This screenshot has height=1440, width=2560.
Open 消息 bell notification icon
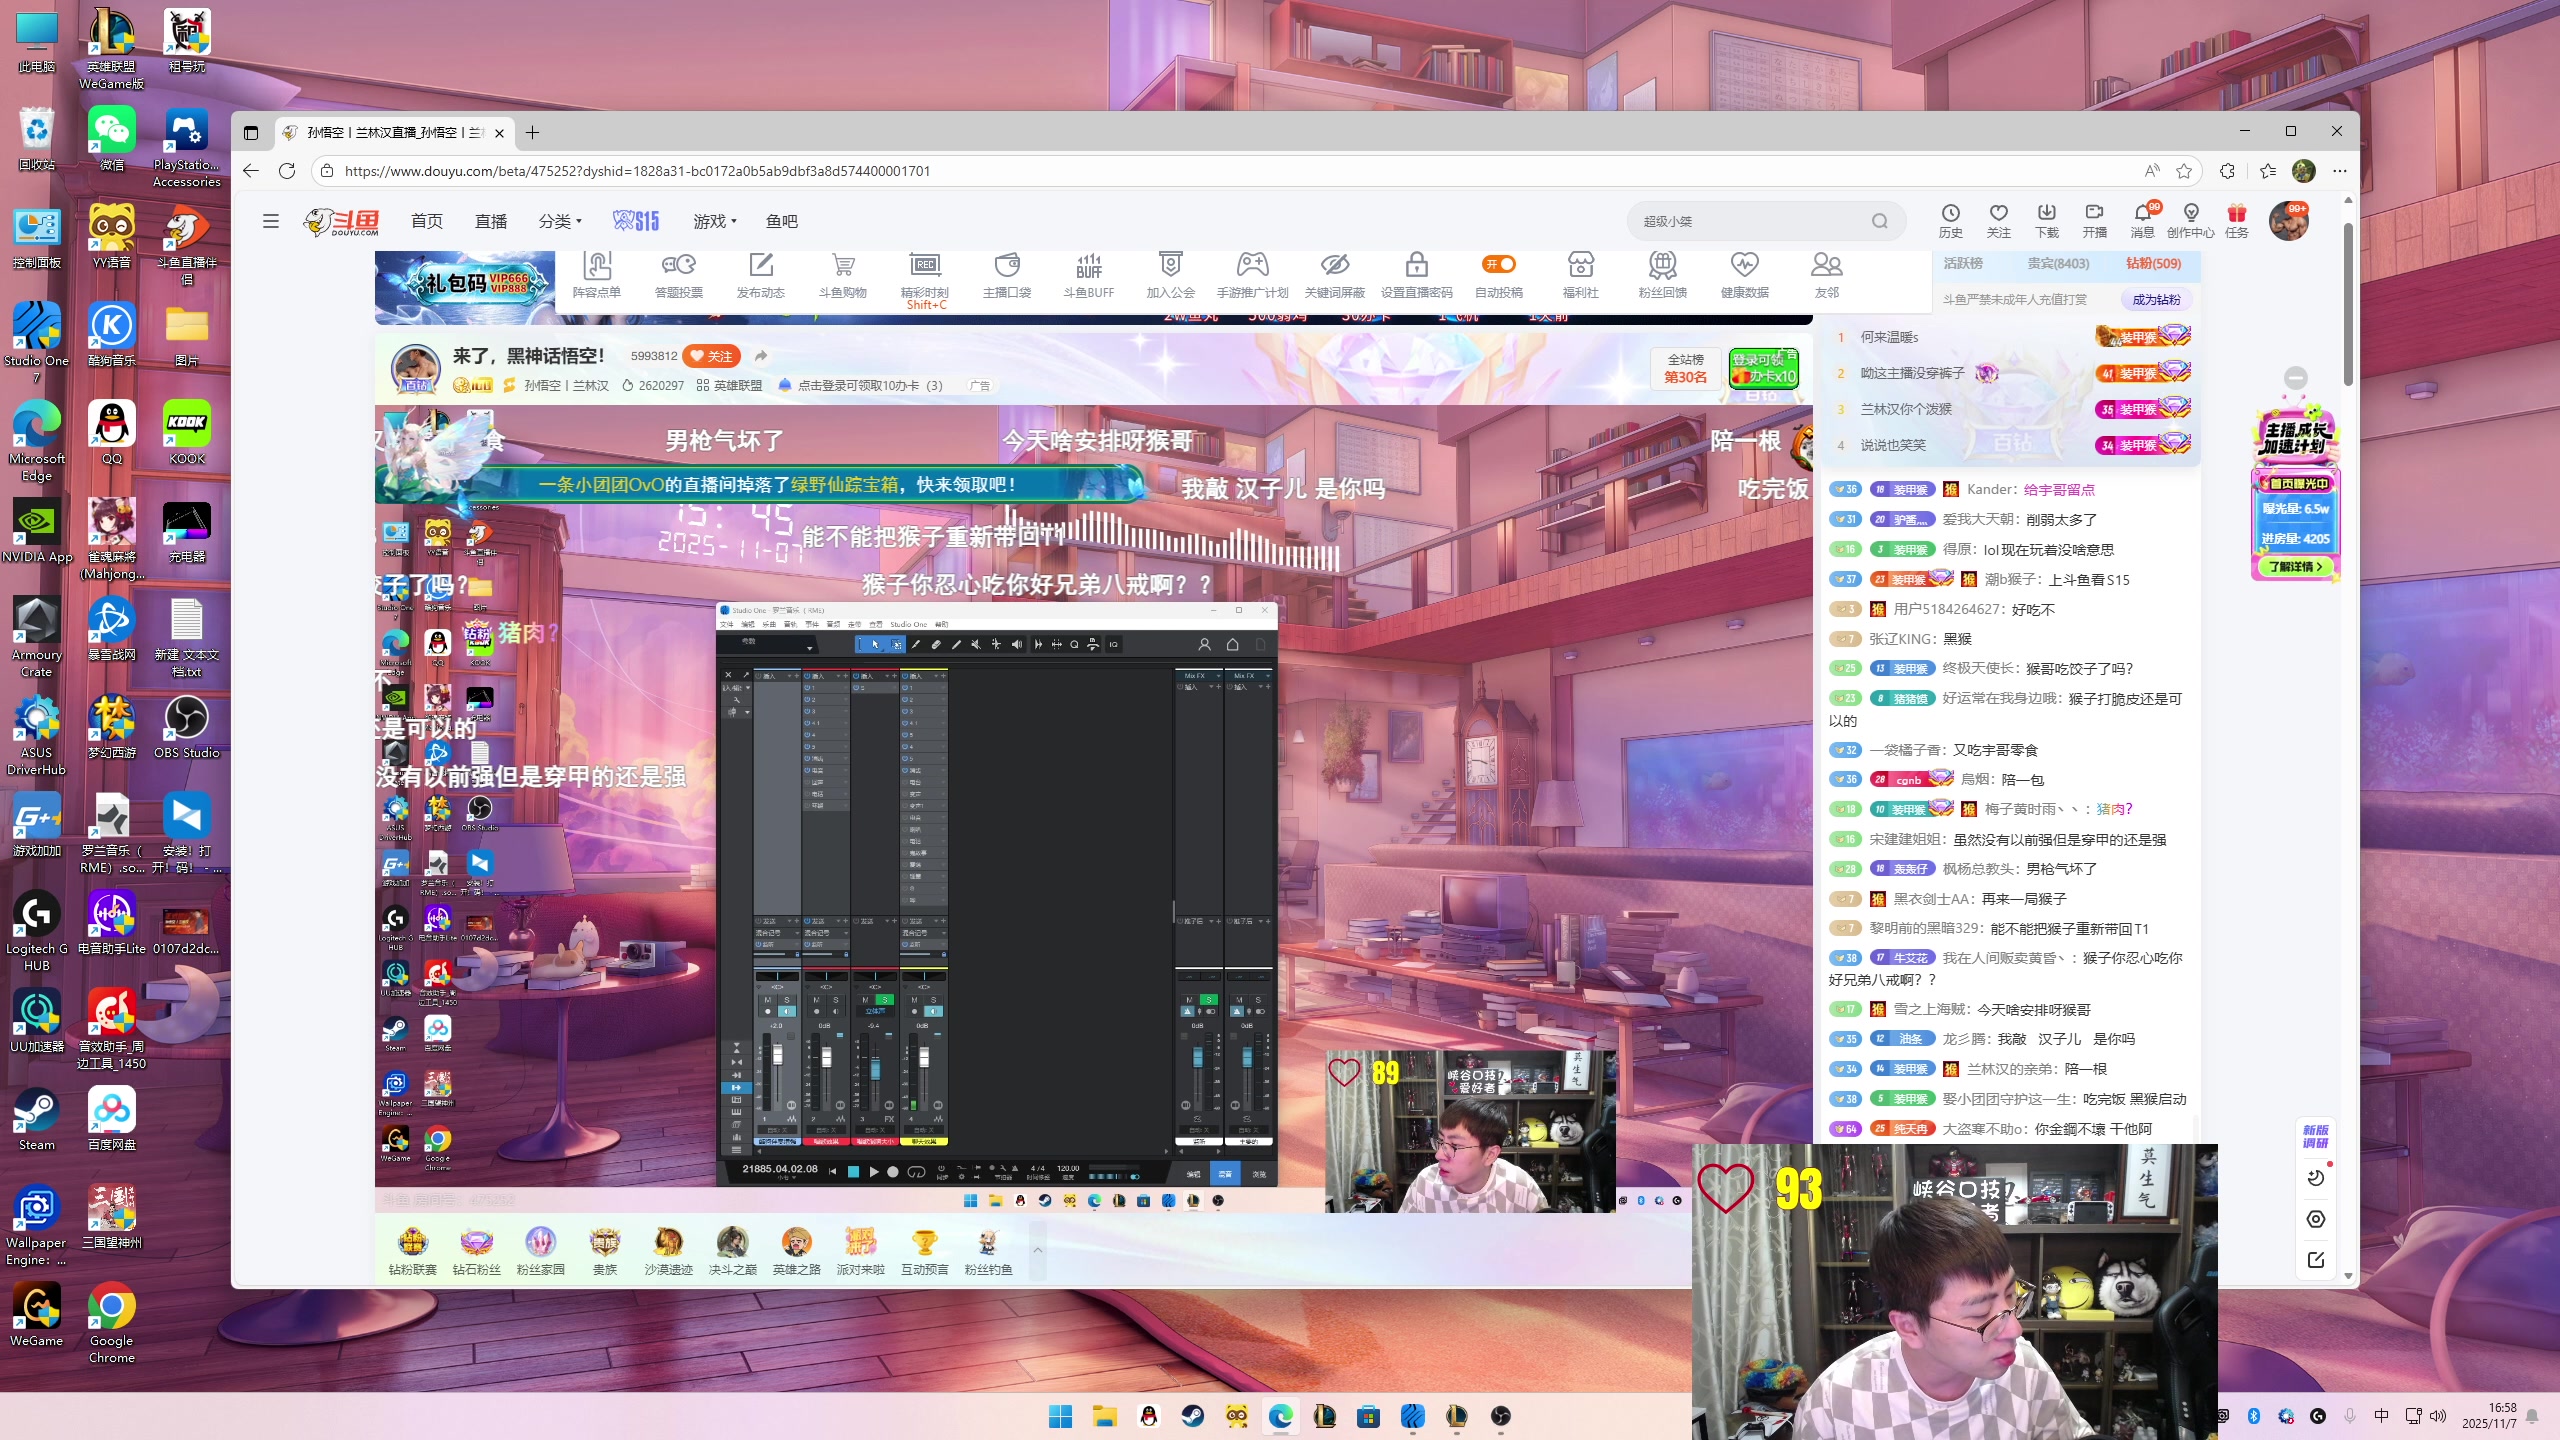pos(2142,214)
